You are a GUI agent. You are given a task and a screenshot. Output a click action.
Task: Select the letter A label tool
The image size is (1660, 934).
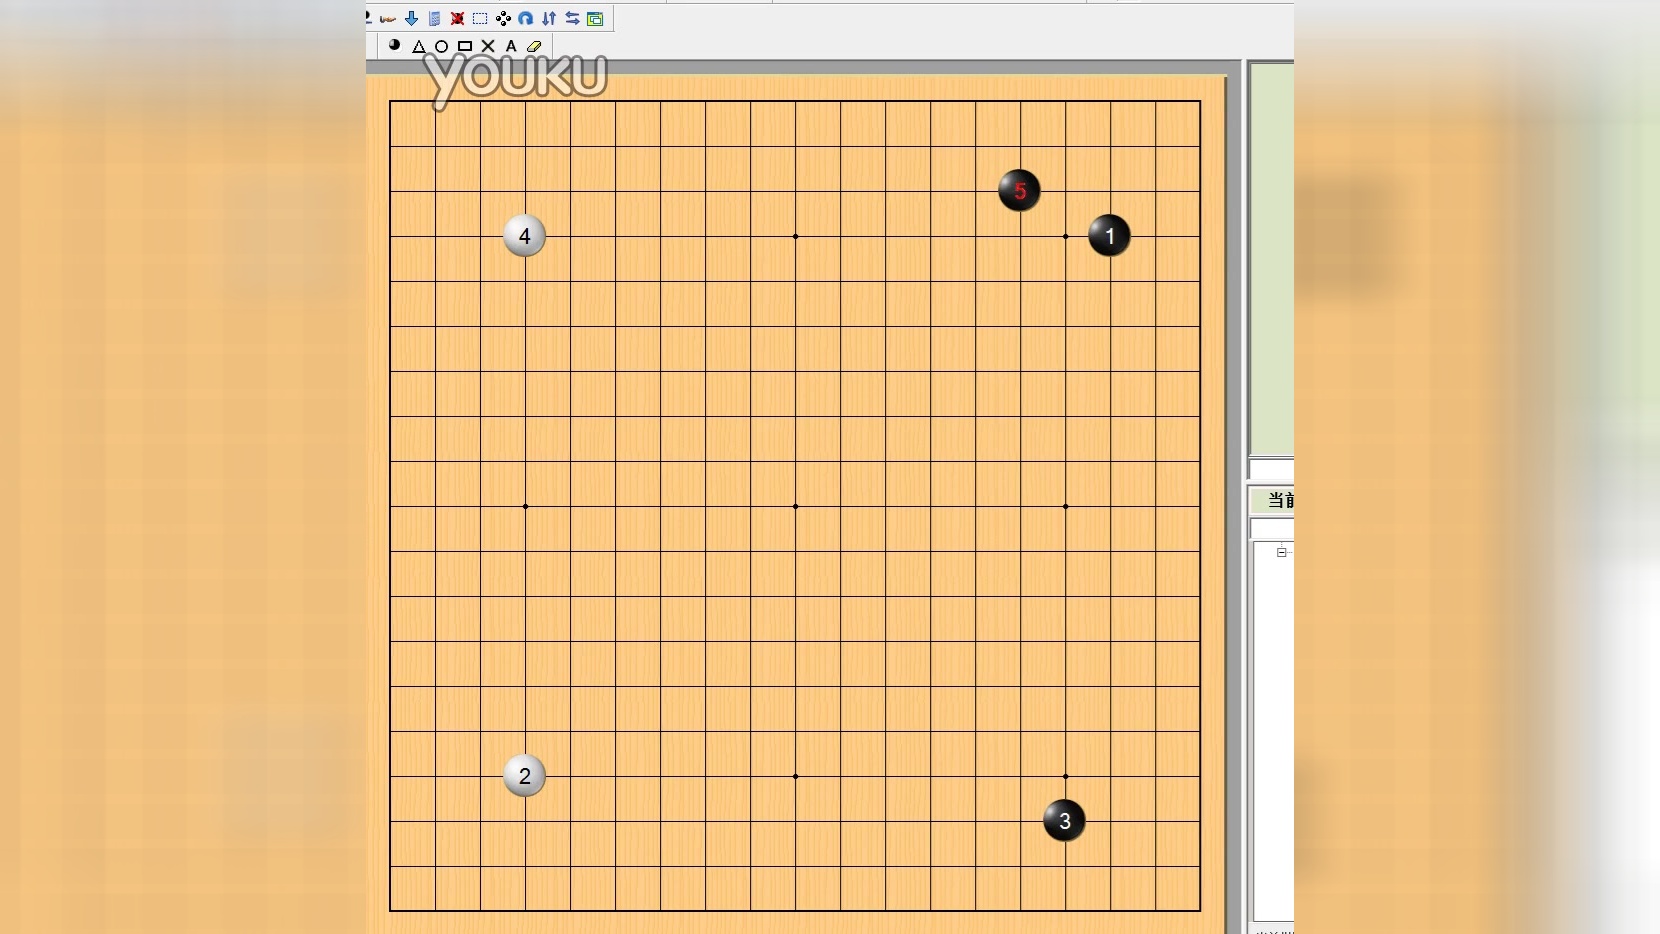pyautogui.click(x=511, y=46)
